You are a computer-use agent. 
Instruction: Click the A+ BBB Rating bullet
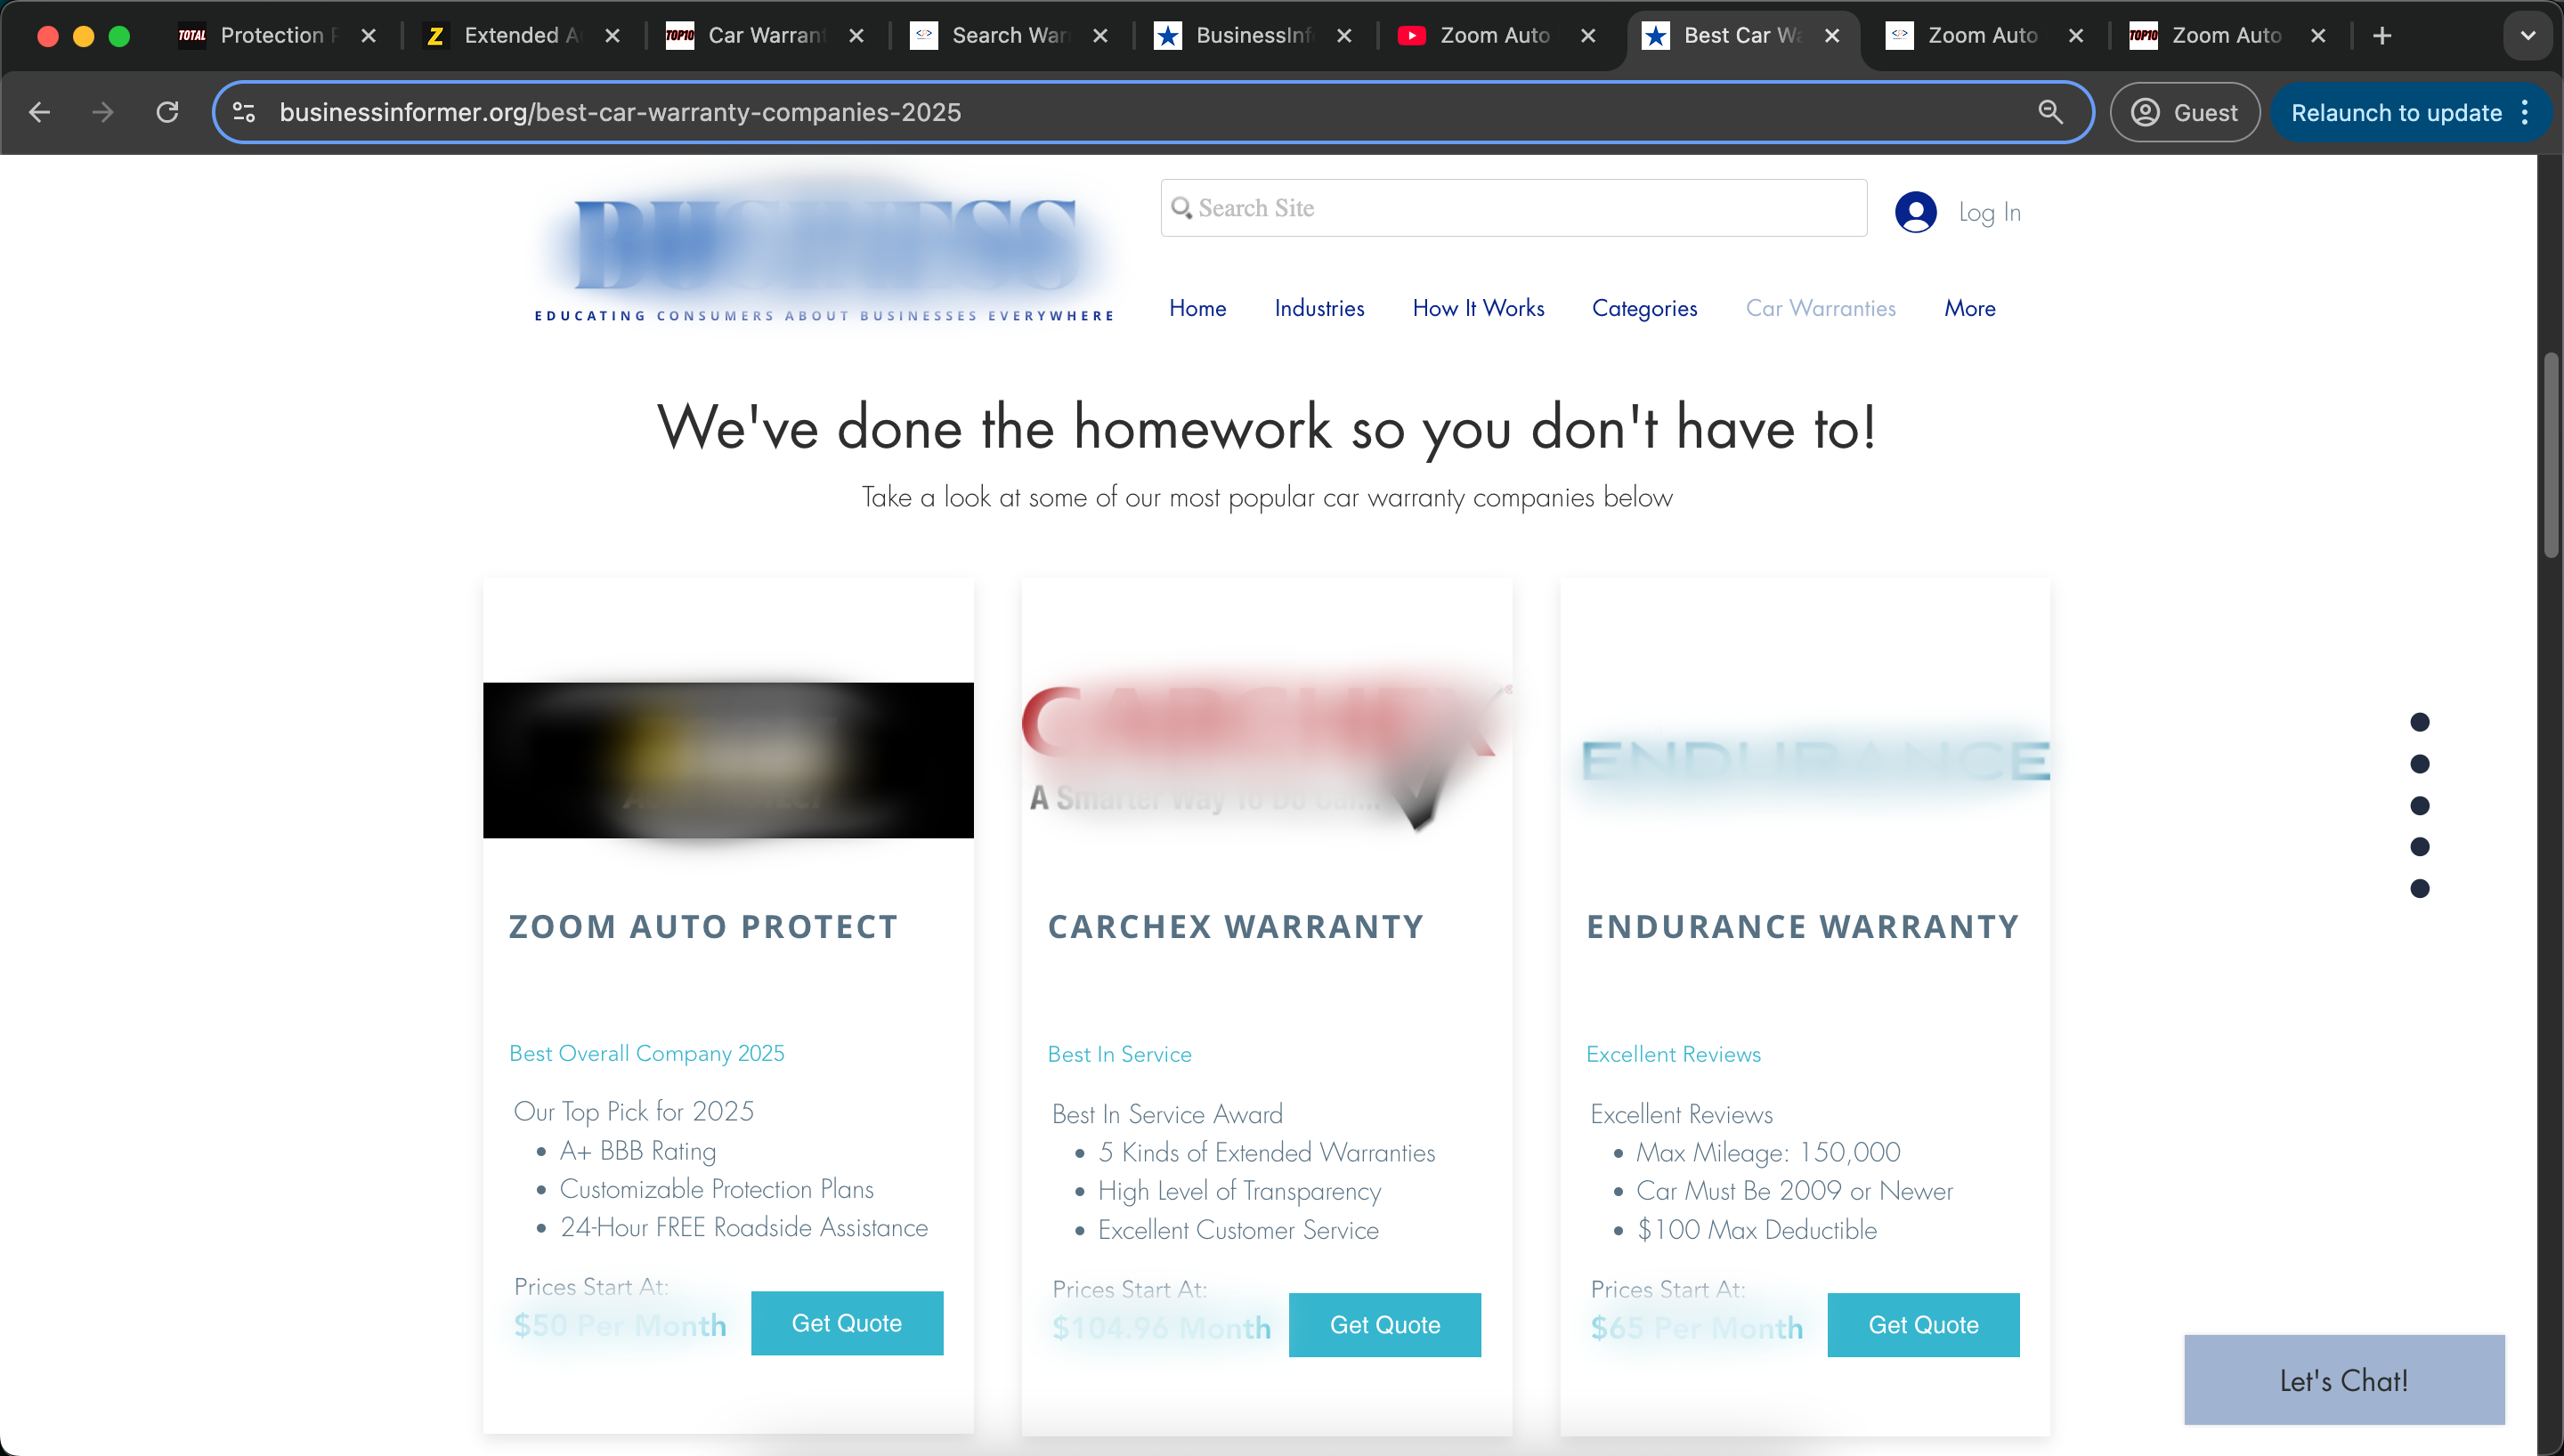637,1150
